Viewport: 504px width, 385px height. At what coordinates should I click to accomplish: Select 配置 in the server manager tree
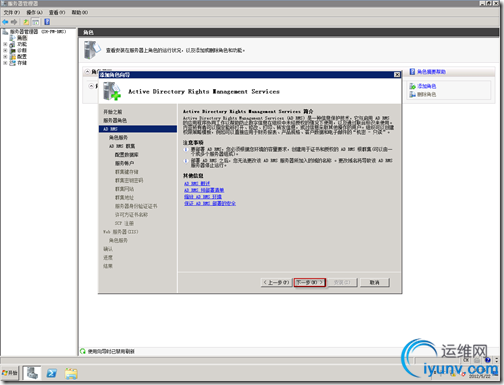pos(22,57)
